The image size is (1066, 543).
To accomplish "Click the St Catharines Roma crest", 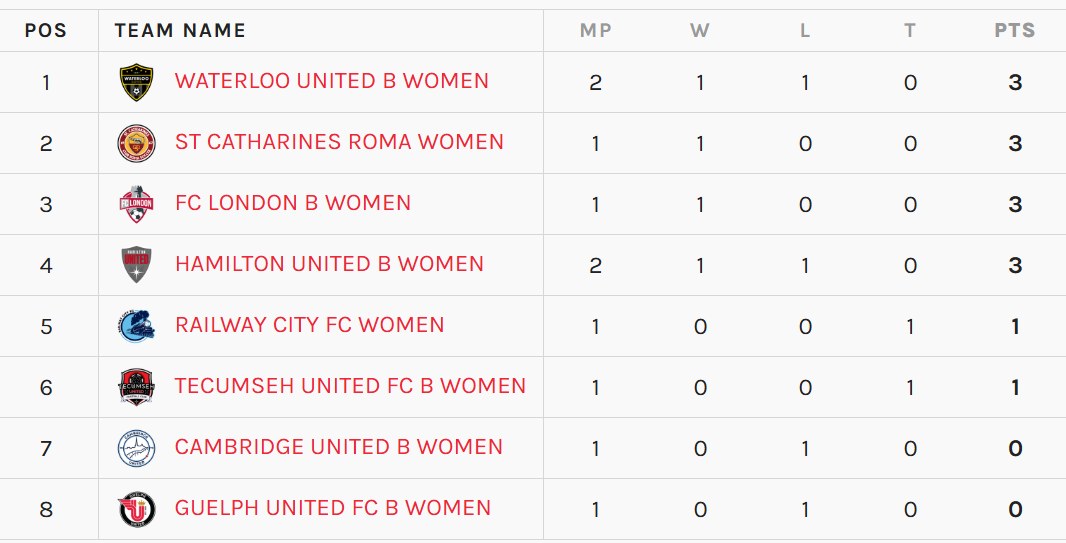I will pos(136,143).
